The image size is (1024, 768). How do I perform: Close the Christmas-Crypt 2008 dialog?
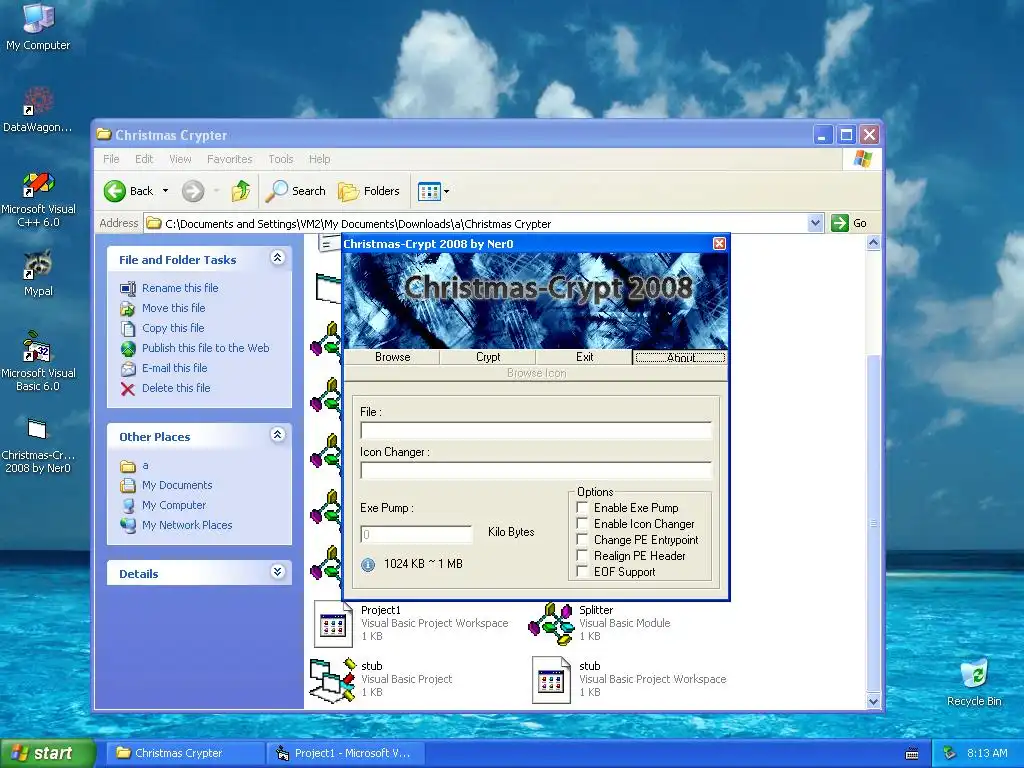point(719,244)
